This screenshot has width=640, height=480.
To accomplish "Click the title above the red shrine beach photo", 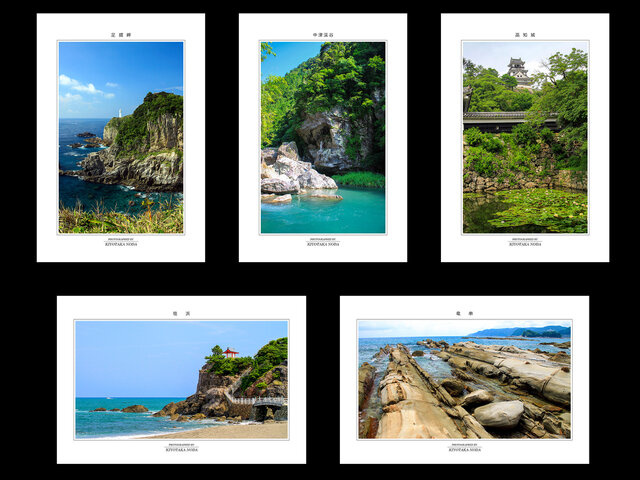I will pyautogui.click(x=181, y=313).
